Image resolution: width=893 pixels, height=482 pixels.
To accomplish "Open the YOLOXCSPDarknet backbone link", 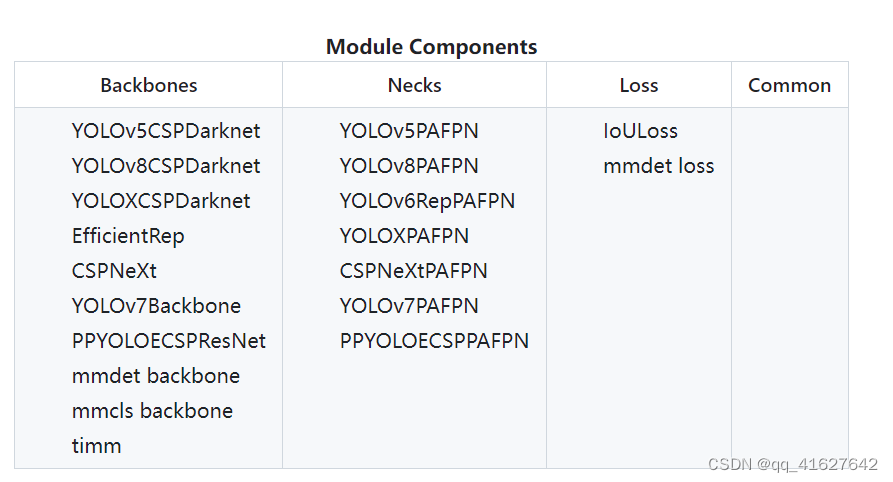I will point(161,201).
